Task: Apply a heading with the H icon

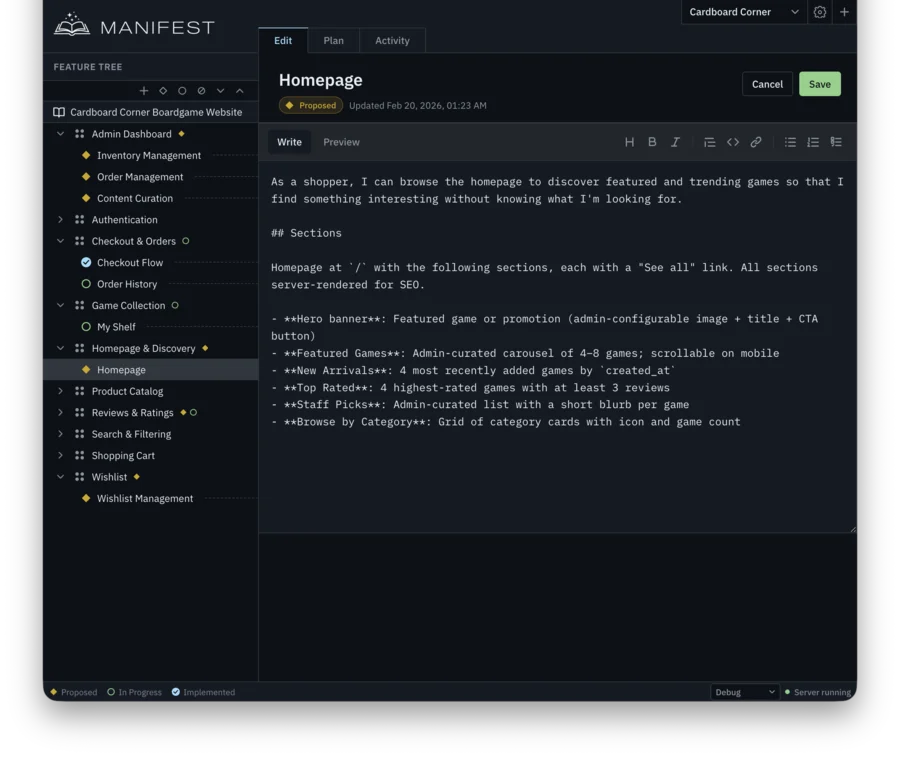Action: [630, 142]
